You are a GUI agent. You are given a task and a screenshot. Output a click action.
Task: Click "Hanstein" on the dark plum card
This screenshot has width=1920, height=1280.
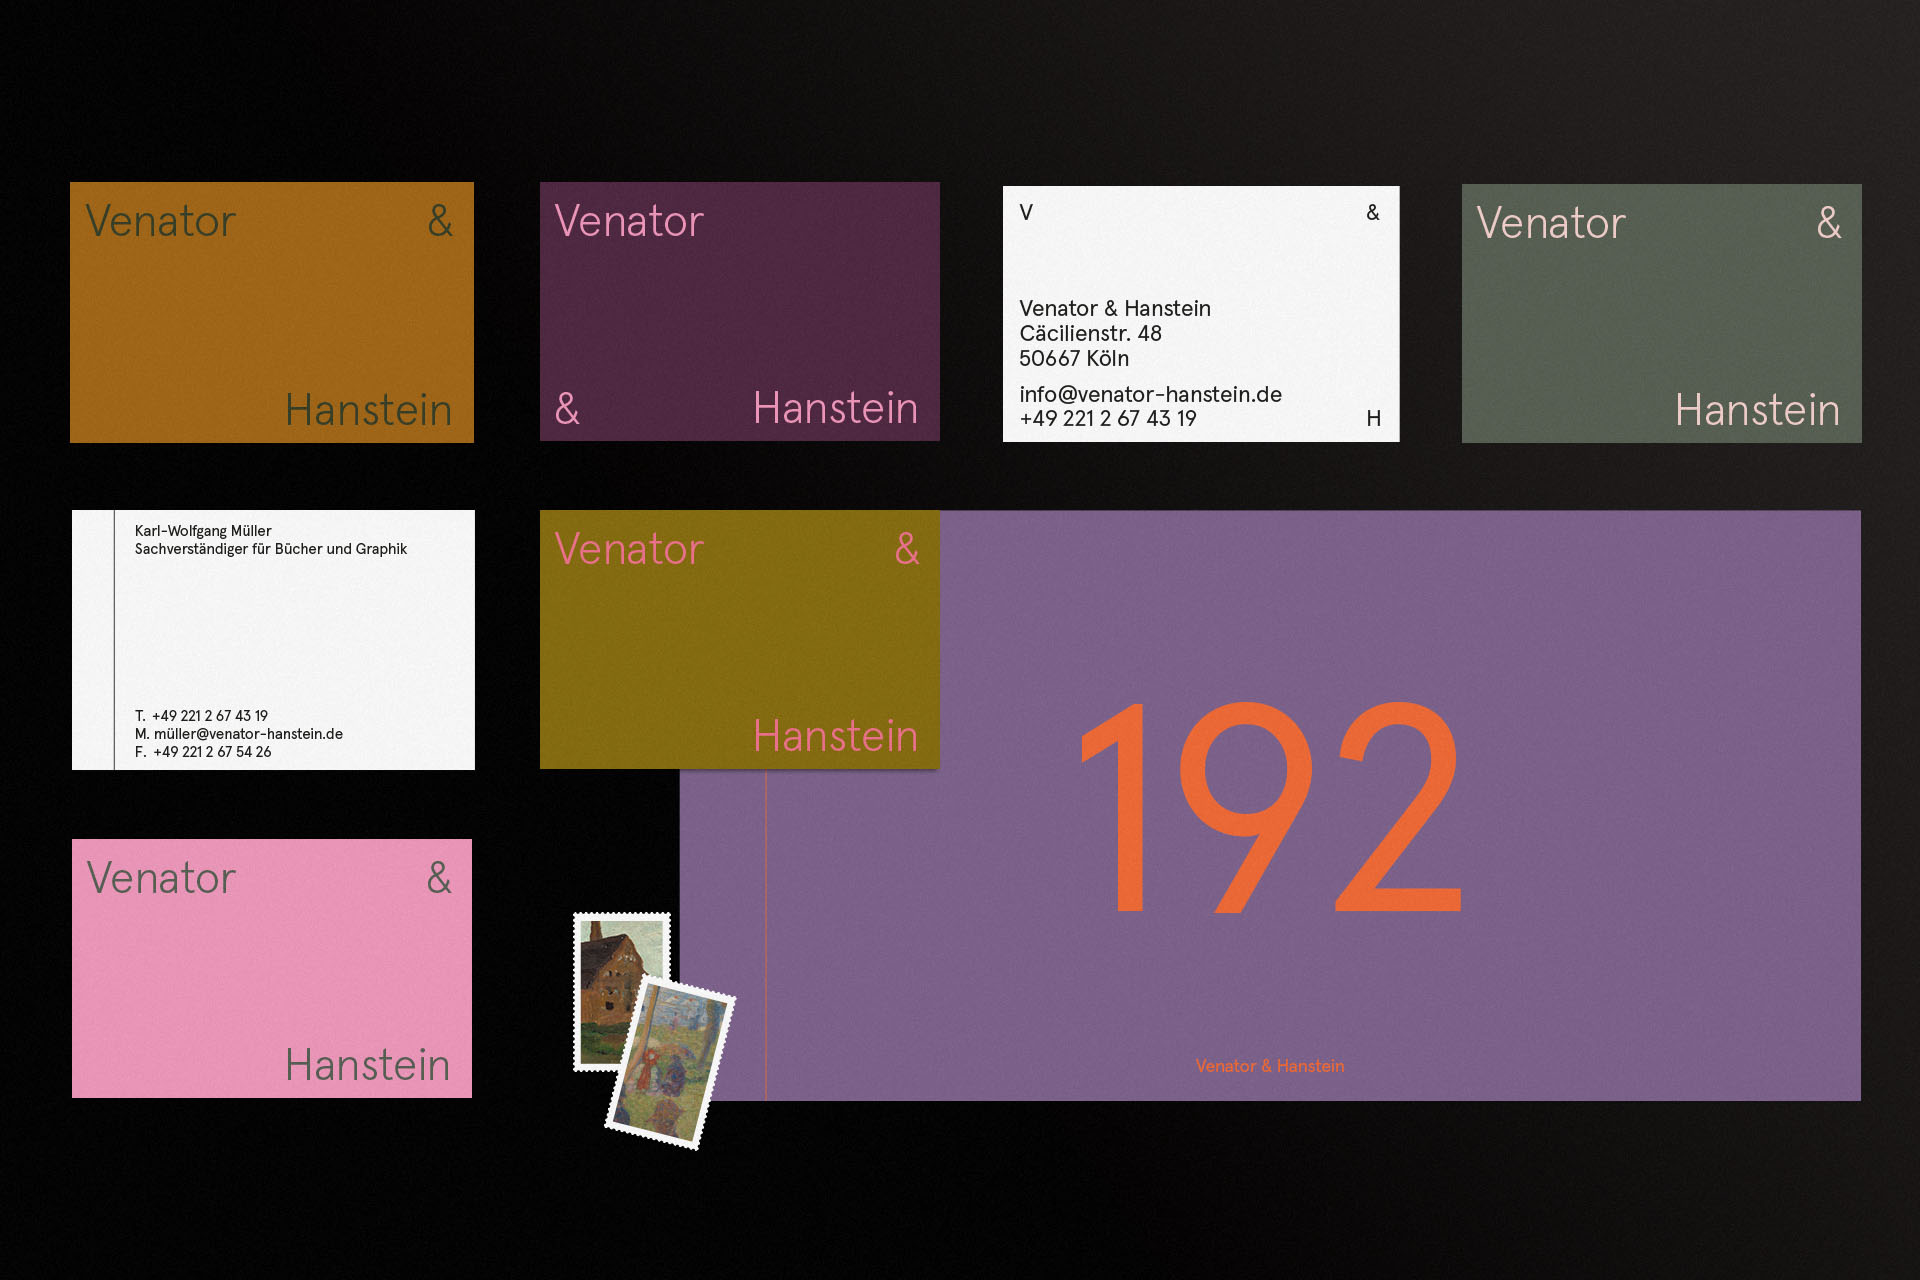835,408
